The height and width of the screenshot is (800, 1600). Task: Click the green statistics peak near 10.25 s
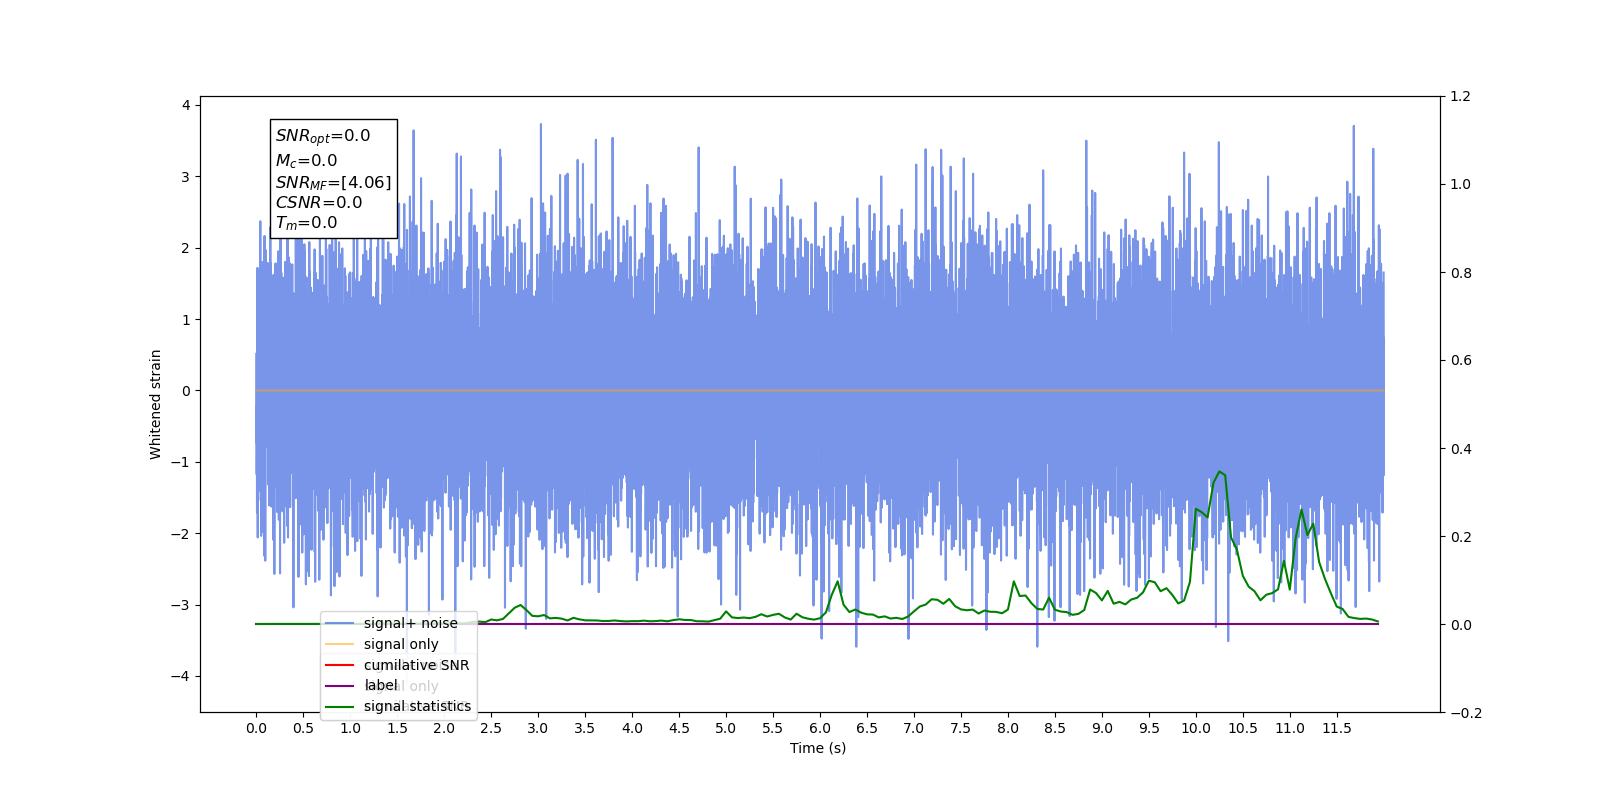click(x=1219, y=471)
